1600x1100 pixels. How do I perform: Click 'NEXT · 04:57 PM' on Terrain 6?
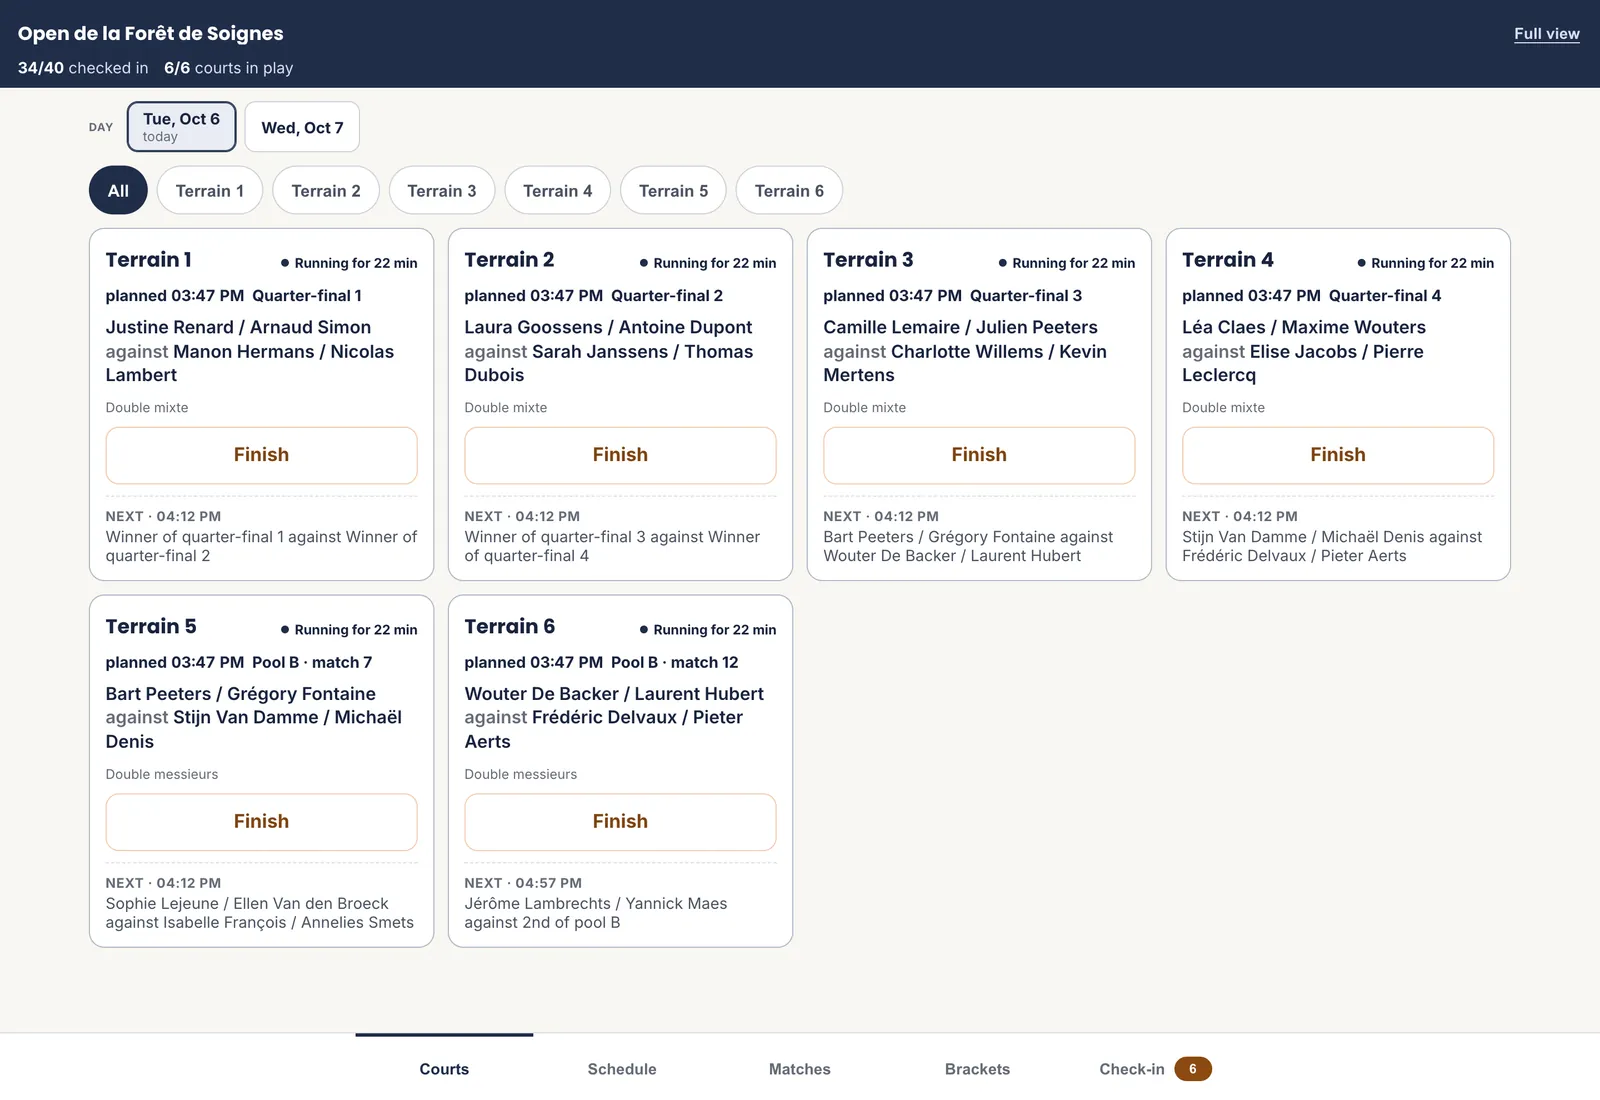tap(523, 883)
